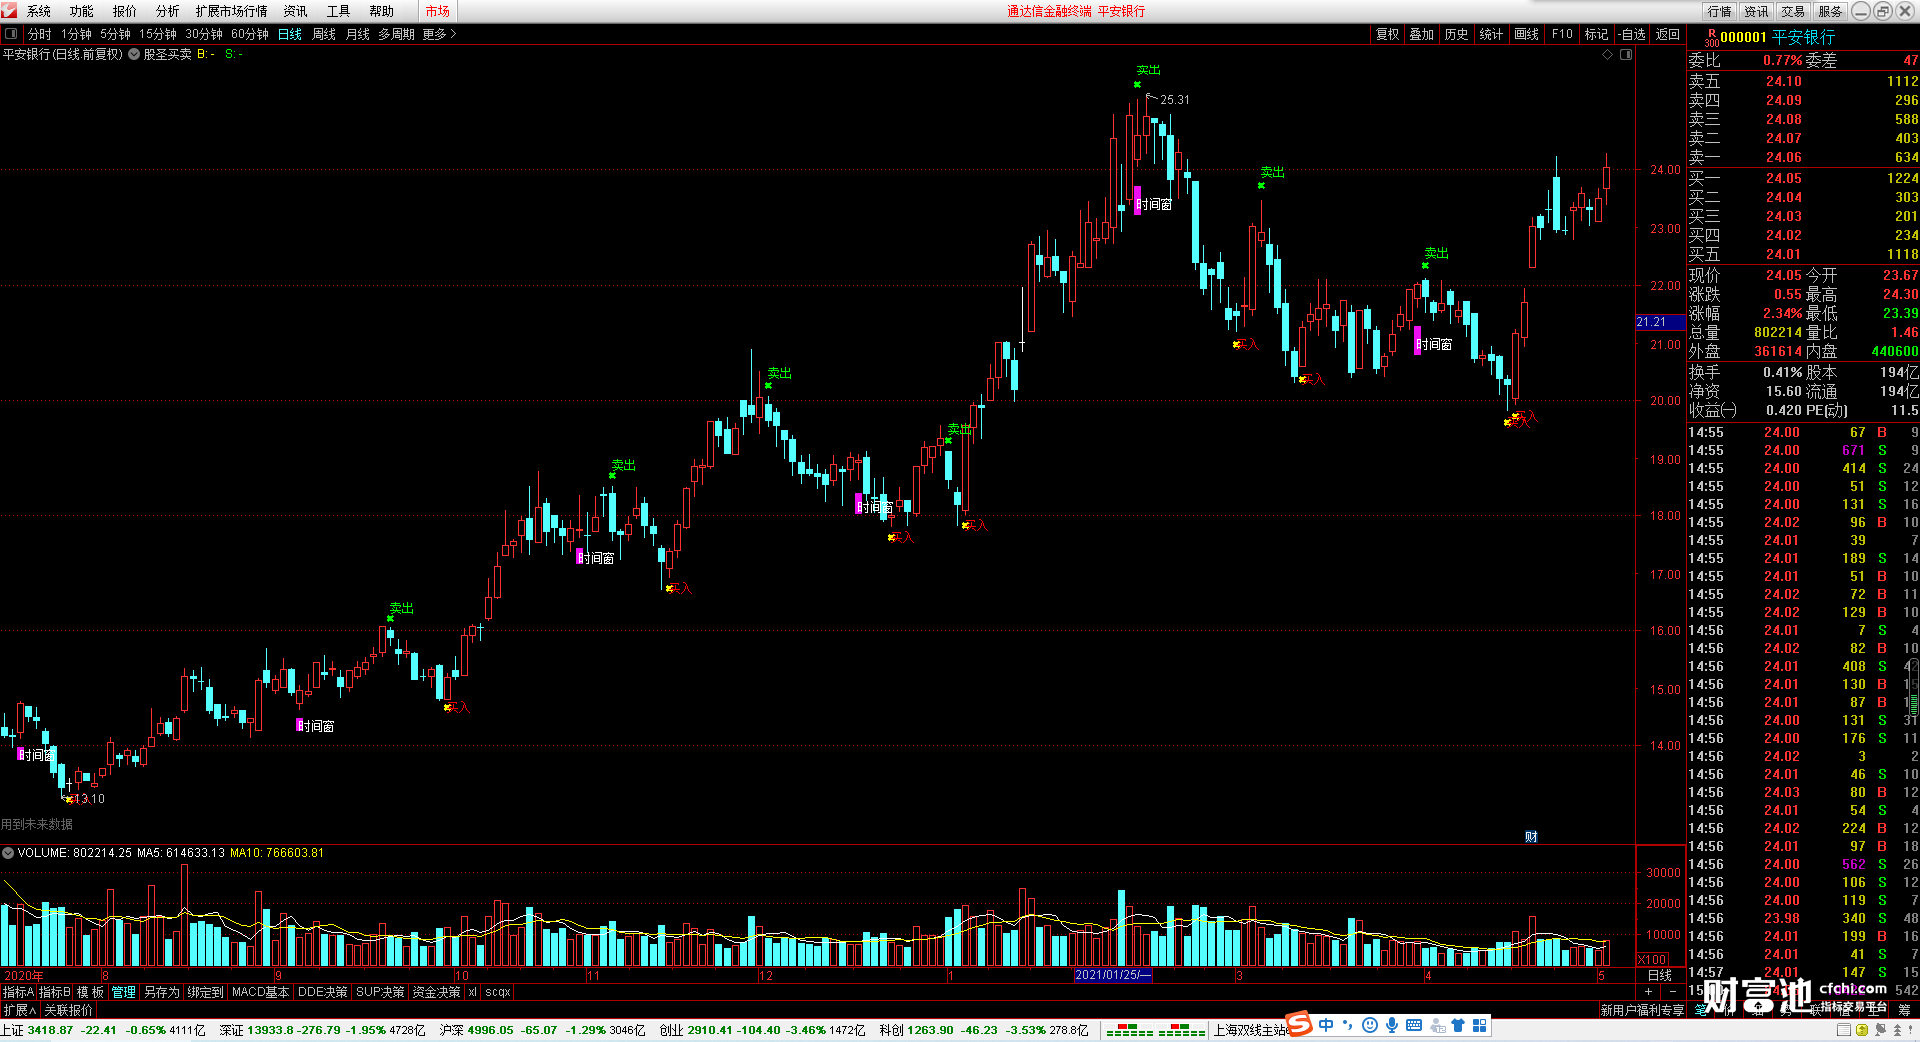Select the 指标A tab

[x=18, y=992]
